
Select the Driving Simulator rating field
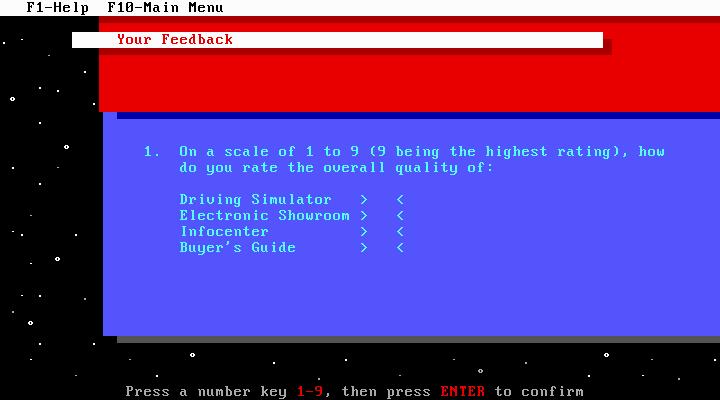point(382,200)
